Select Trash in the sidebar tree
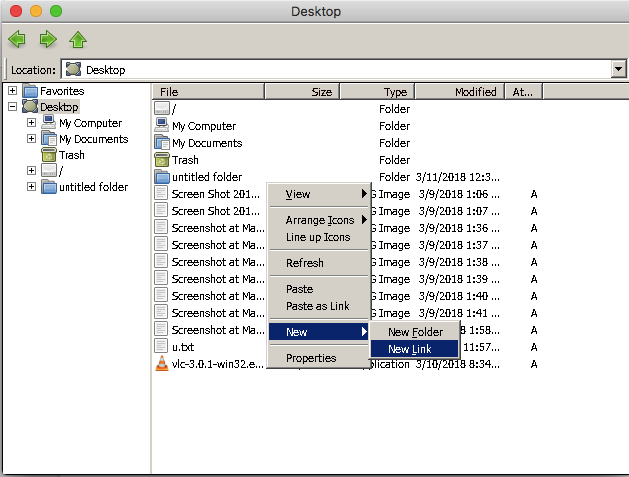 point(72,155)
